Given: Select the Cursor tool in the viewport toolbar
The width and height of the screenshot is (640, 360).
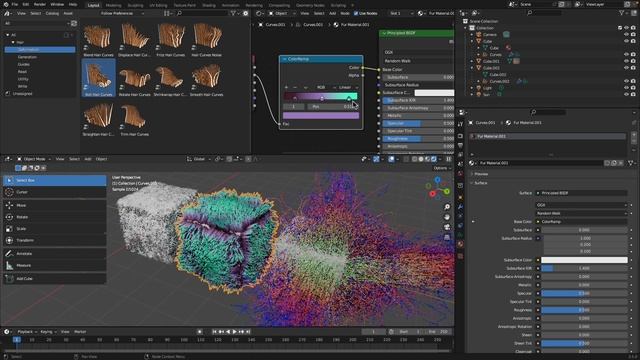Looking at the screenshot, I should point(55,192).
